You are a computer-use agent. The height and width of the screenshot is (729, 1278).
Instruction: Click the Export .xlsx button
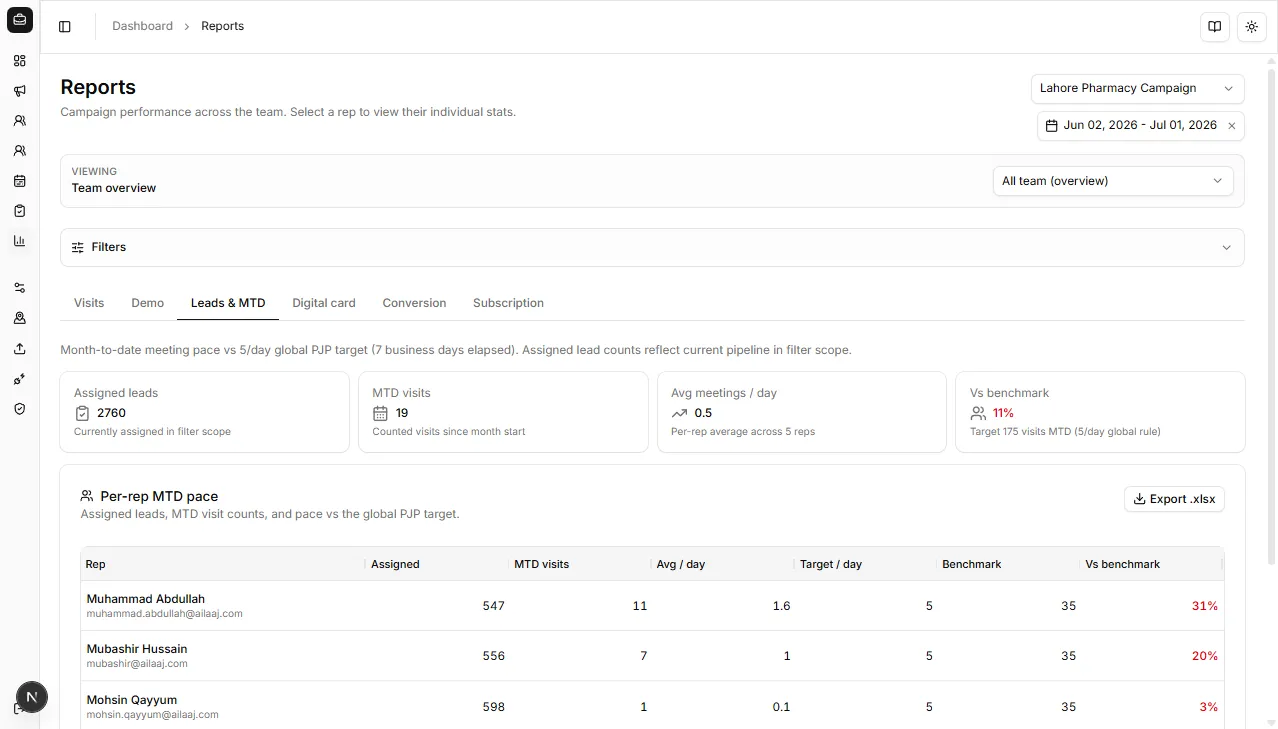(x=1175, y=499)
